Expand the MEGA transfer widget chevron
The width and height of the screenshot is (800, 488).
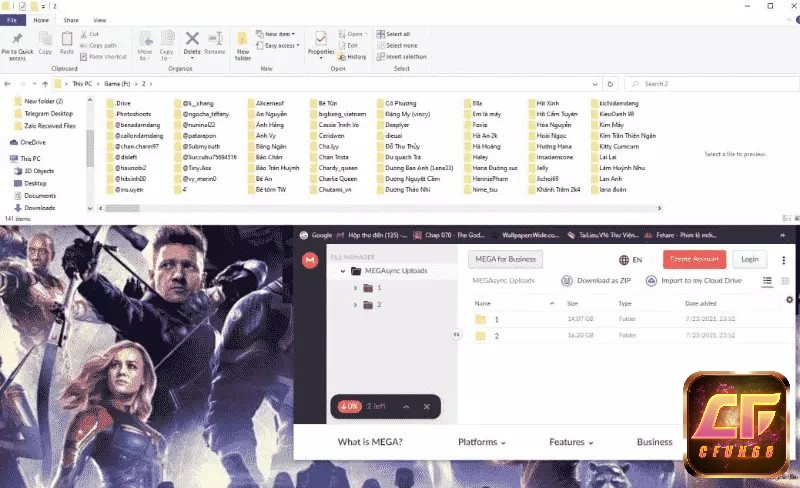click(x=406, y=407)
